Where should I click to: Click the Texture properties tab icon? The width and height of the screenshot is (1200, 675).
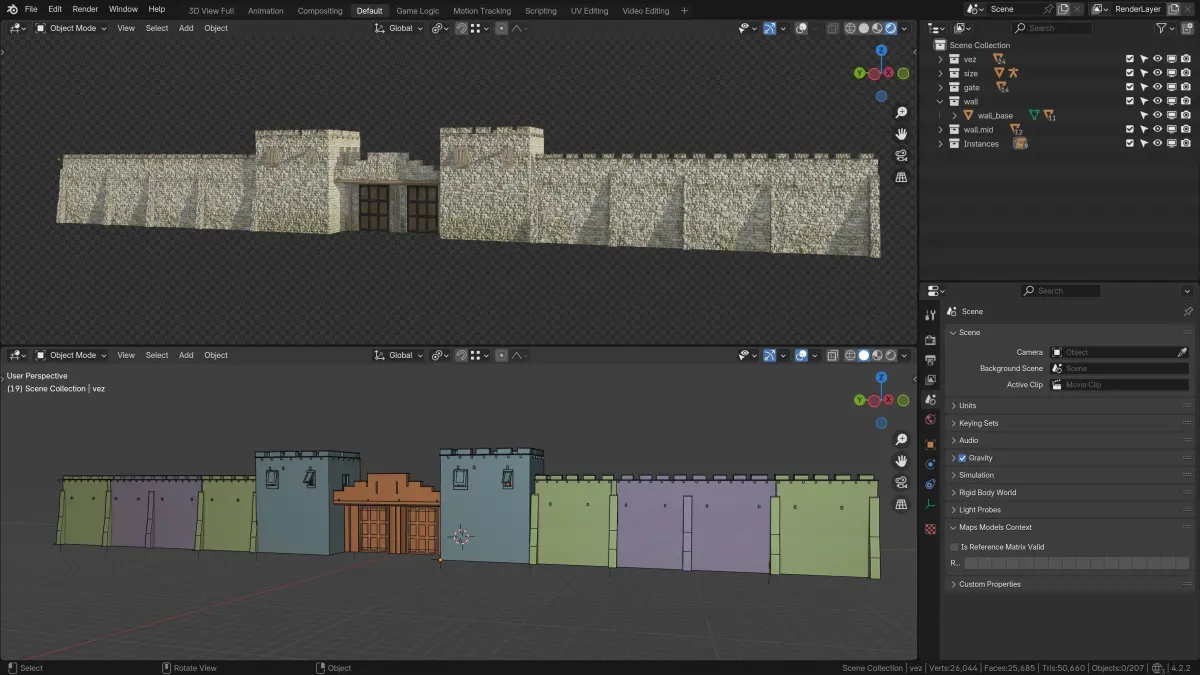pyautogui.click(x=930, y=528)
